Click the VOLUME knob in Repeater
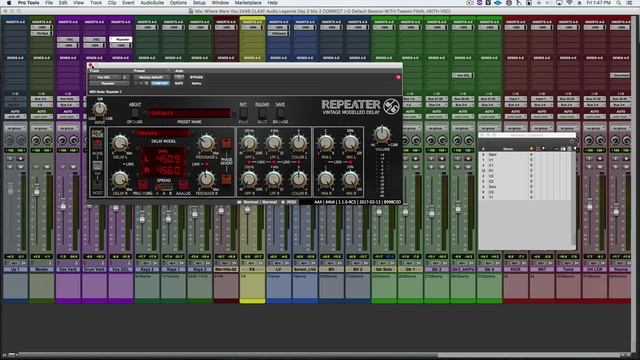 [382, 134]
